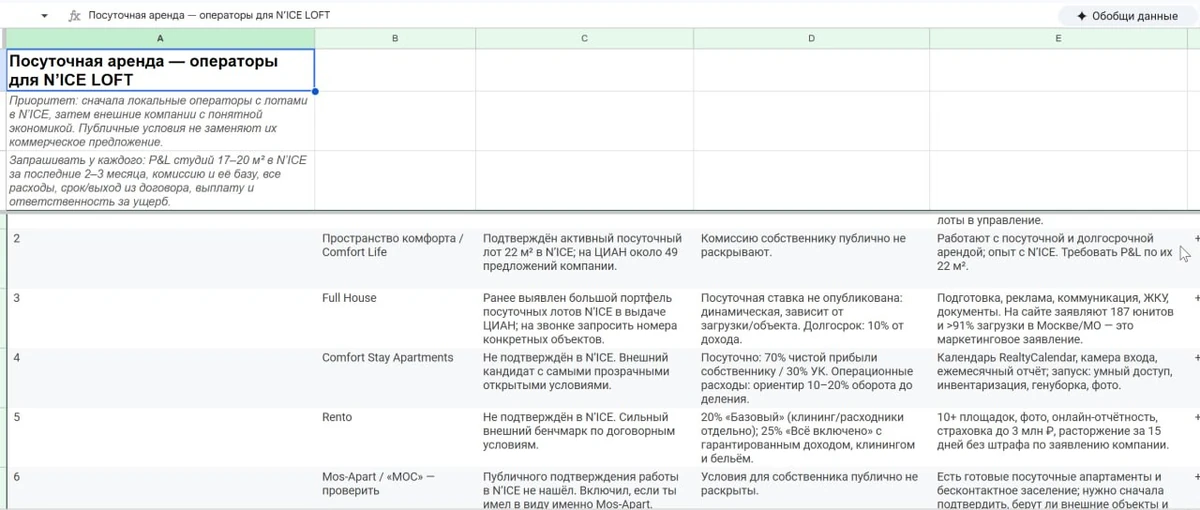Image resolution: width=1200 pixels, height=510 pixels.
Task: Select the Full House cell
Action: 395,318
